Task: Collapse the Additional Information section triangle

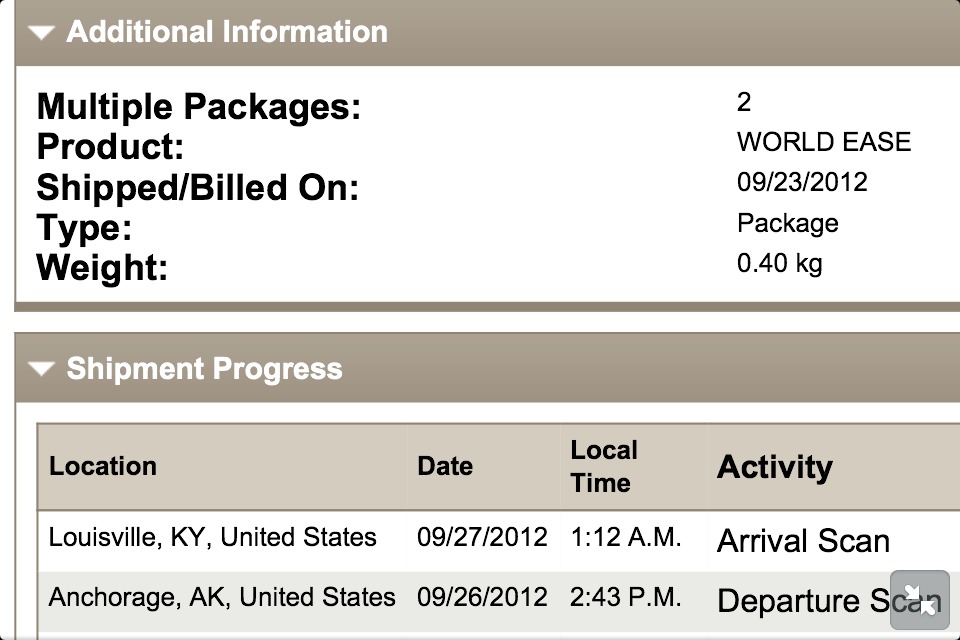Action: tap(41, 32)
